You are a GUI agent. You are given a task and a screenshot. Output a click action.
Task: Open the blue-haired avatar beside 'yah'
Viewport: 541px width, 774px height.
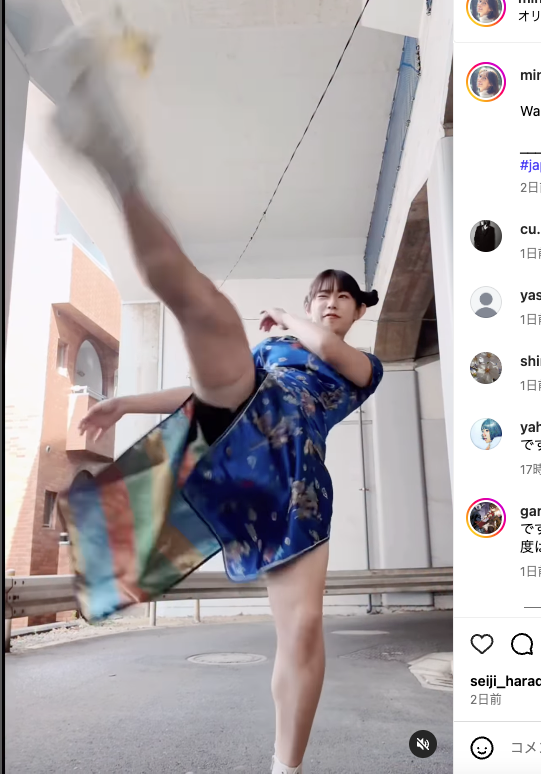486,434
